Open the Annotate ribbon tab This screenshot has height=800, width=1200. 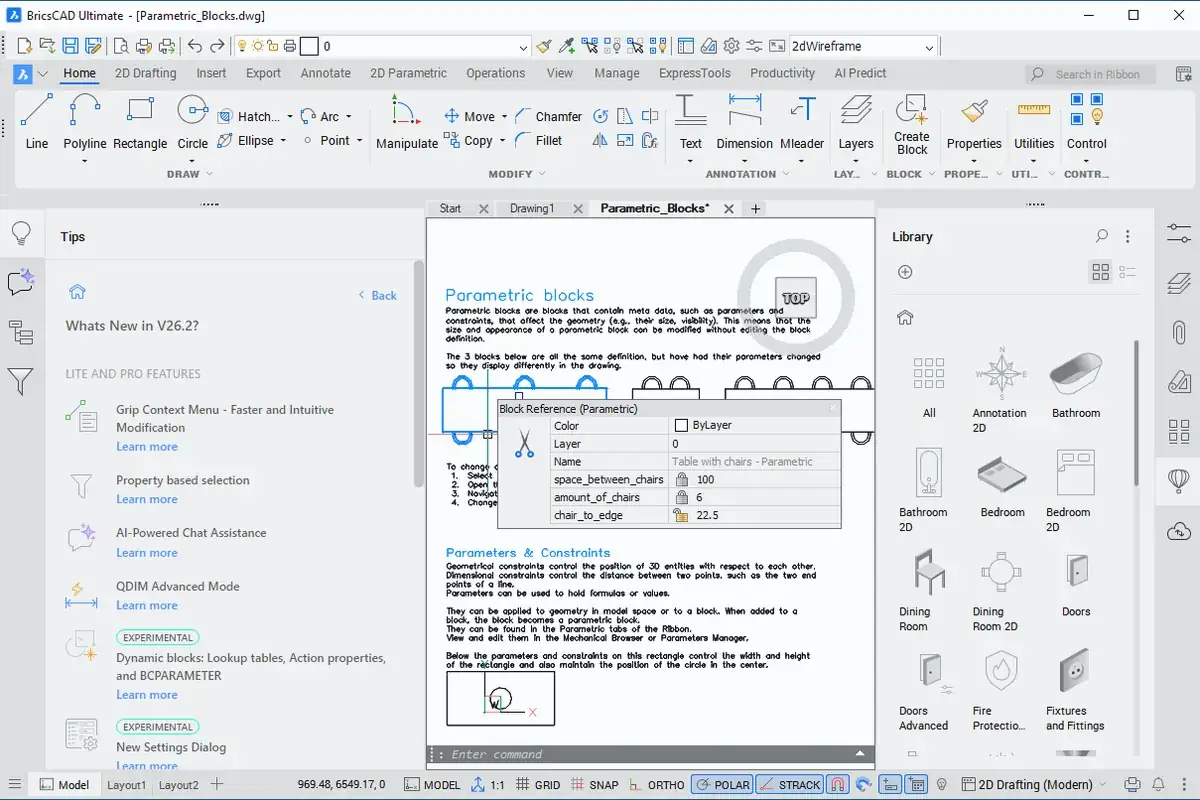326,73
